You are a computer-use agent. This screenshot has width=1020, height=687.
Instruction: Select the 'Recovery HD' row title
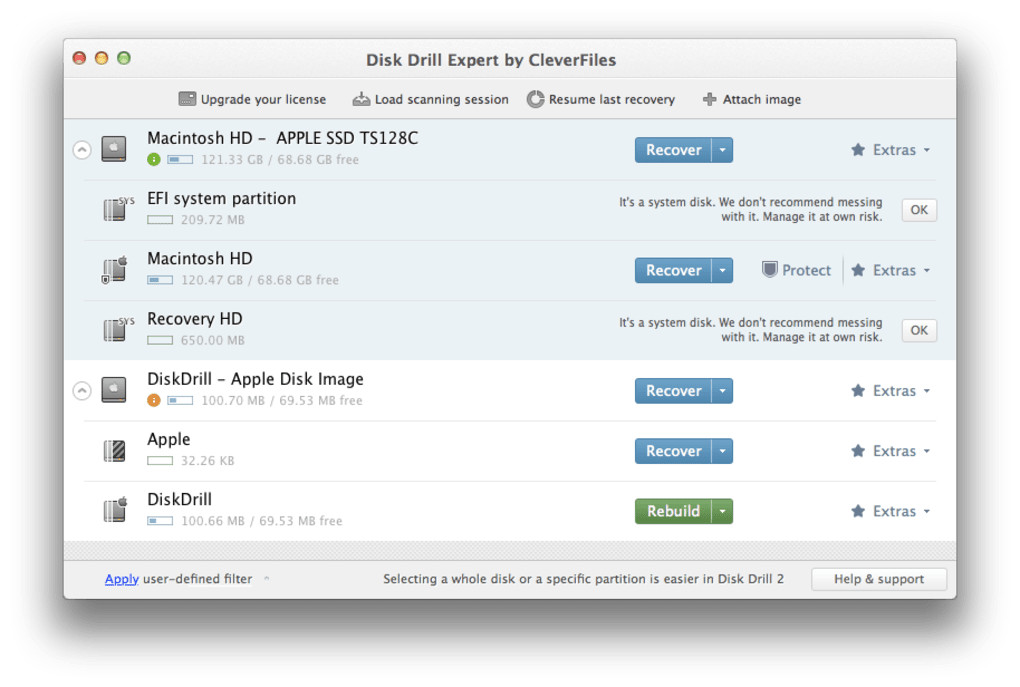pos(195,319)
